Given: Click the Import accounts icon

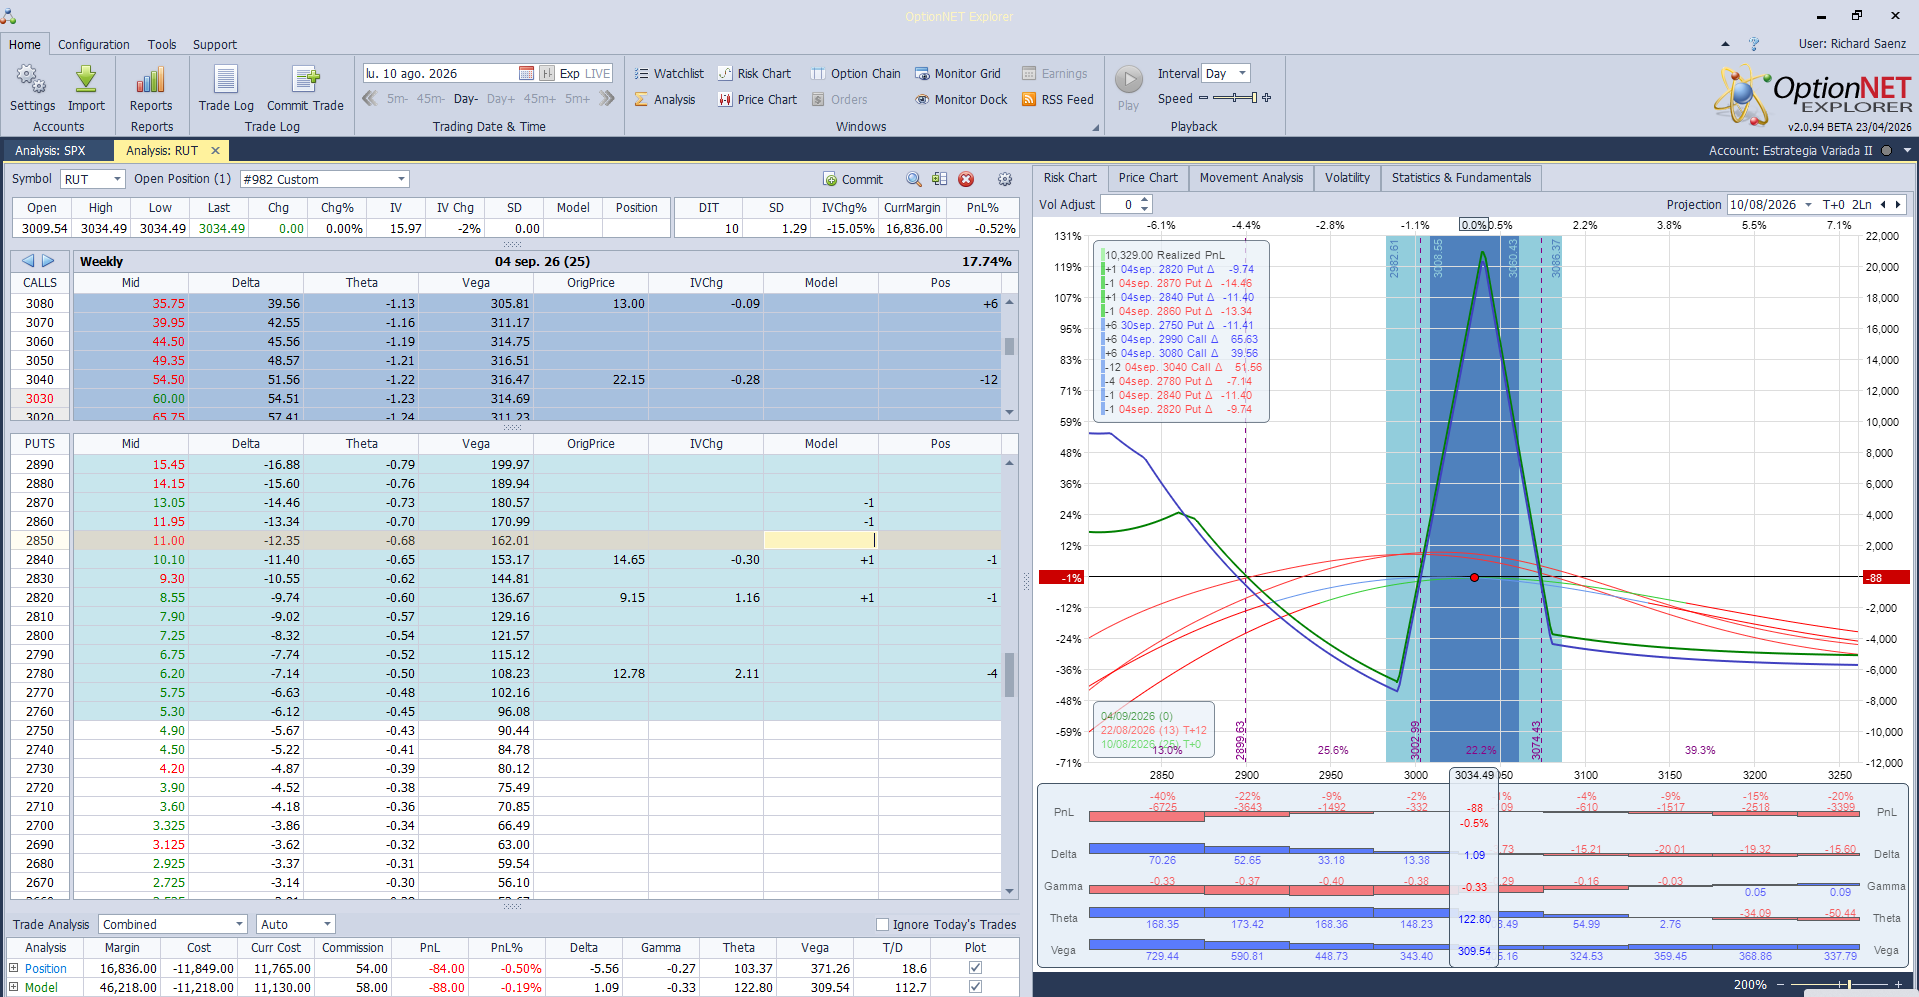Looking at the screenshot, I should (x=86, y=80).
